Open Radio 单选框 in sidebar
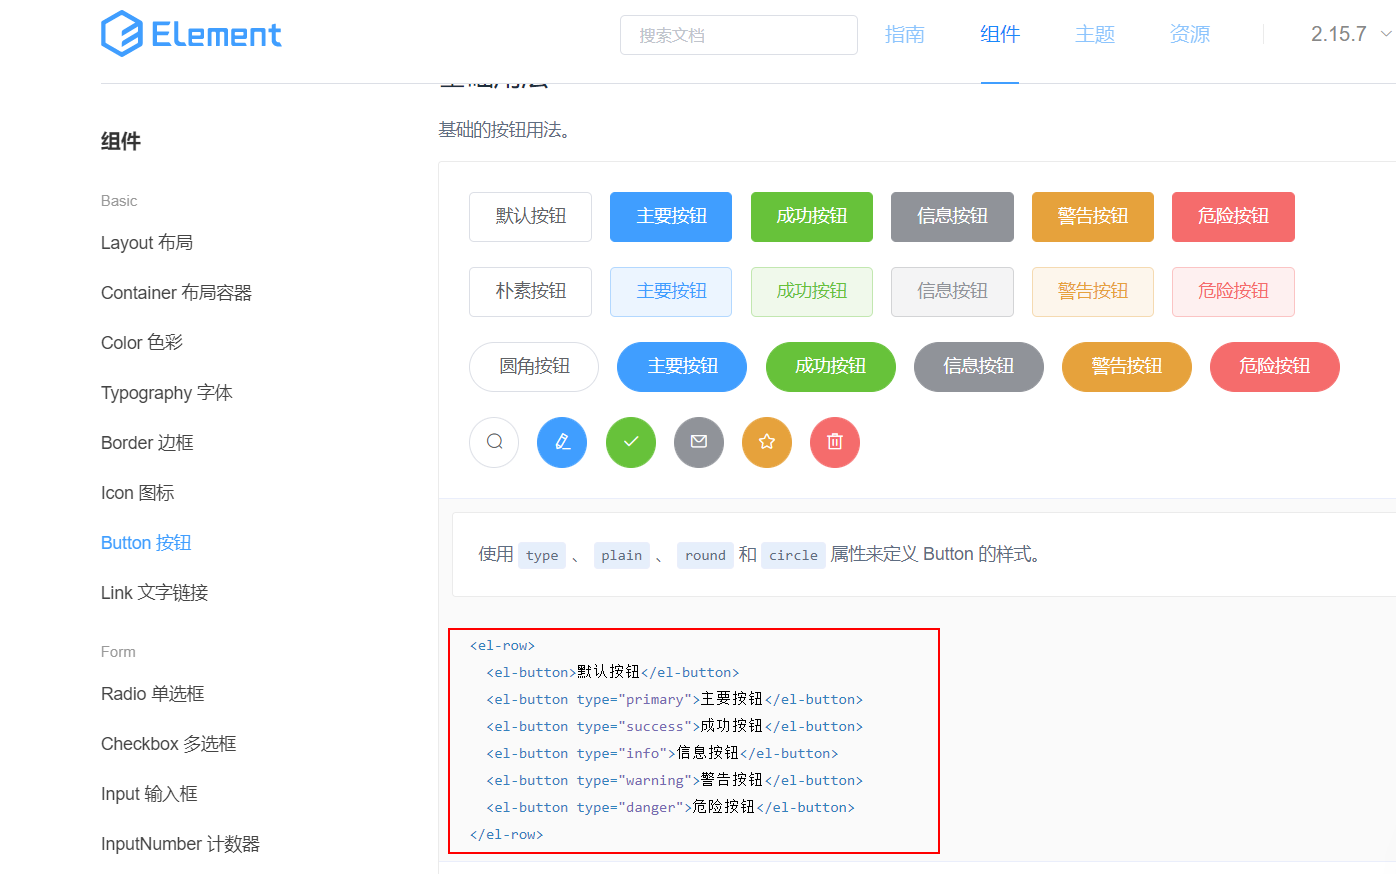Image resolution: width=1396 pixels, height=874 pixels. point(153,694)
